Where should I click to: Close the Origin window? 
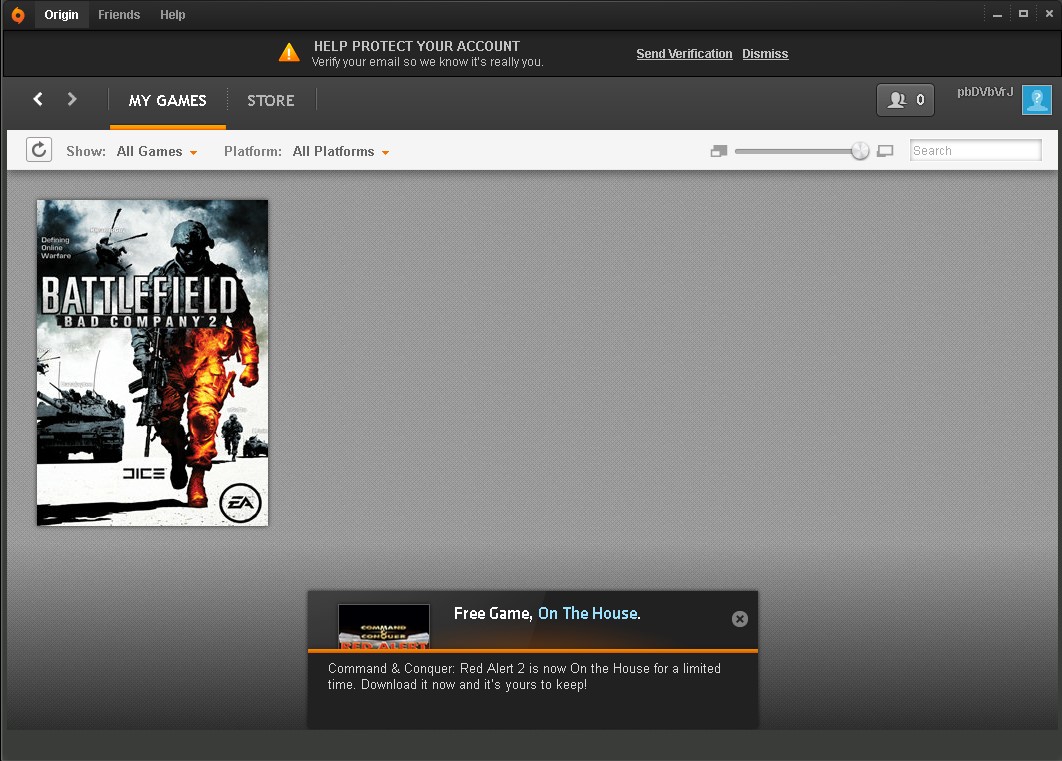pyautogui.click(x=1049, y=14)
